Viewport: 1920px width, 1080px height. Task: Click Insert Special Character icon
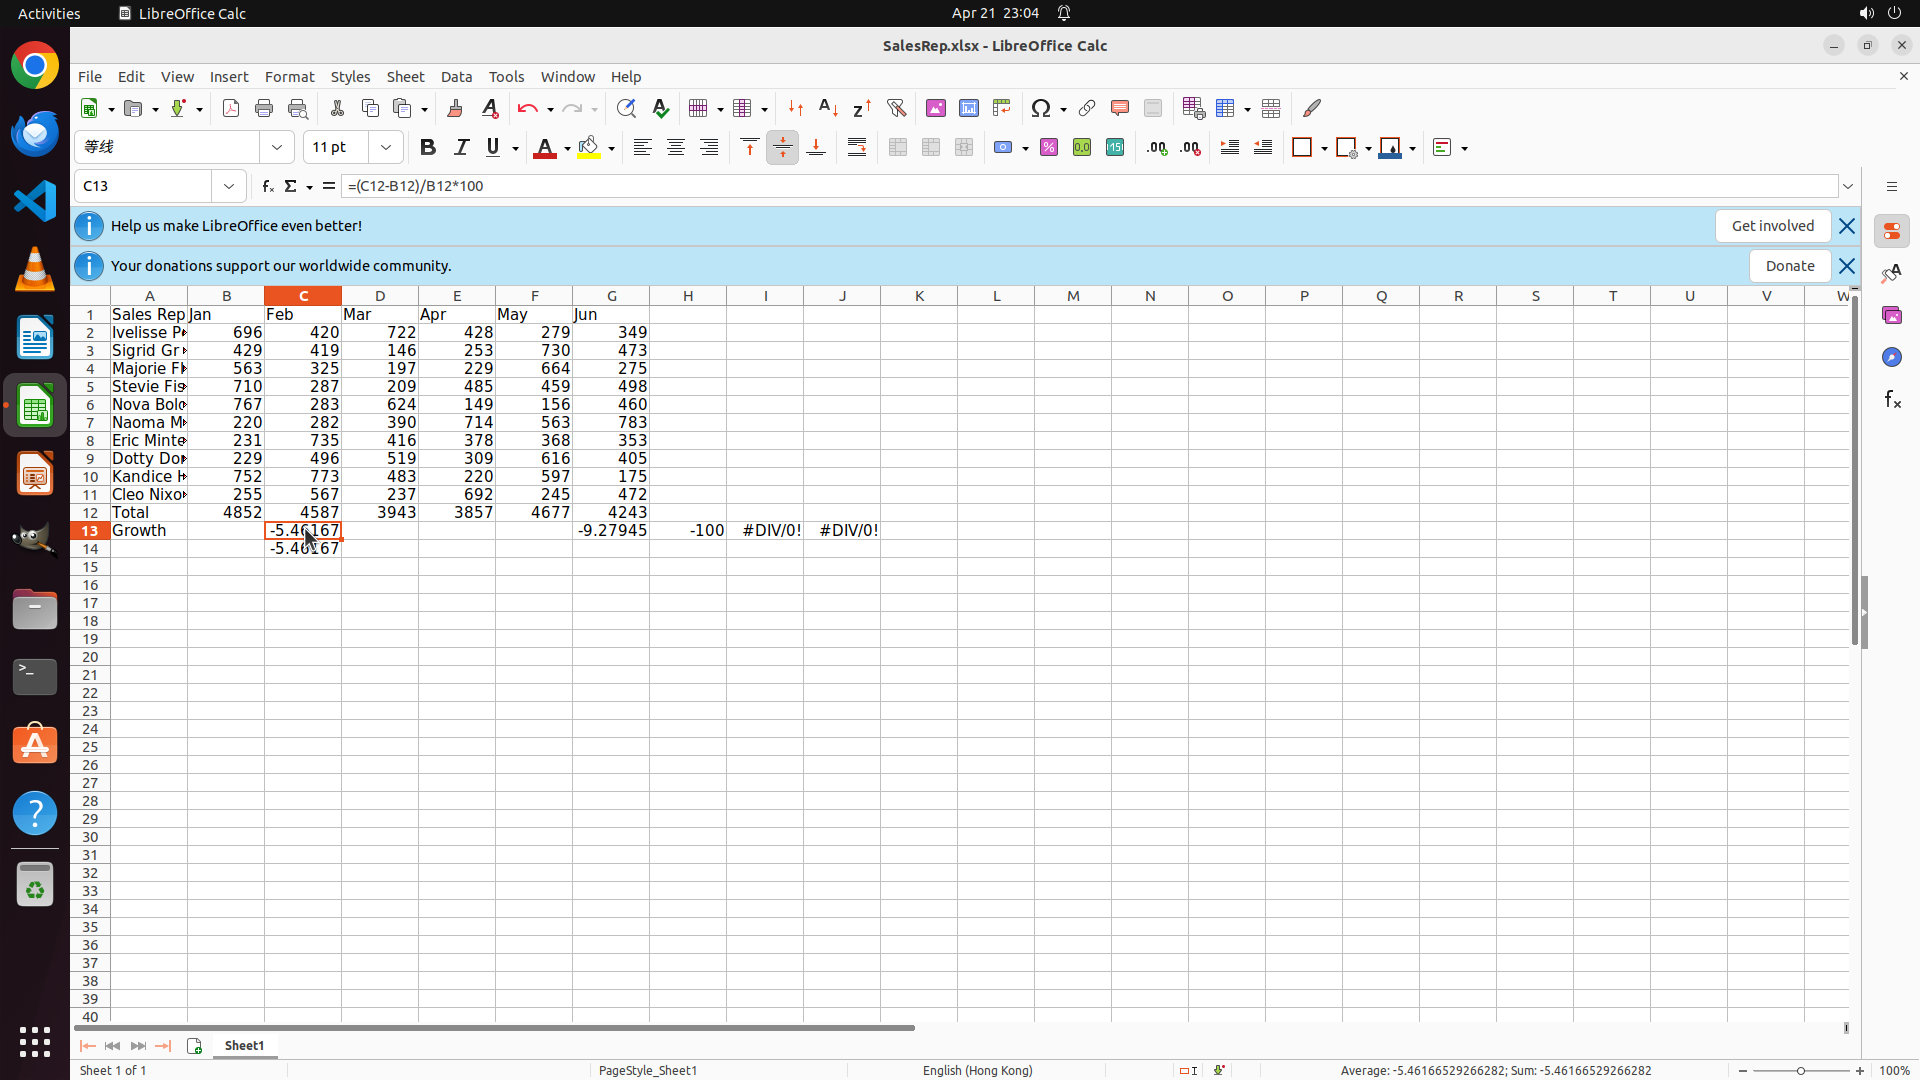tap(1041, 108)
